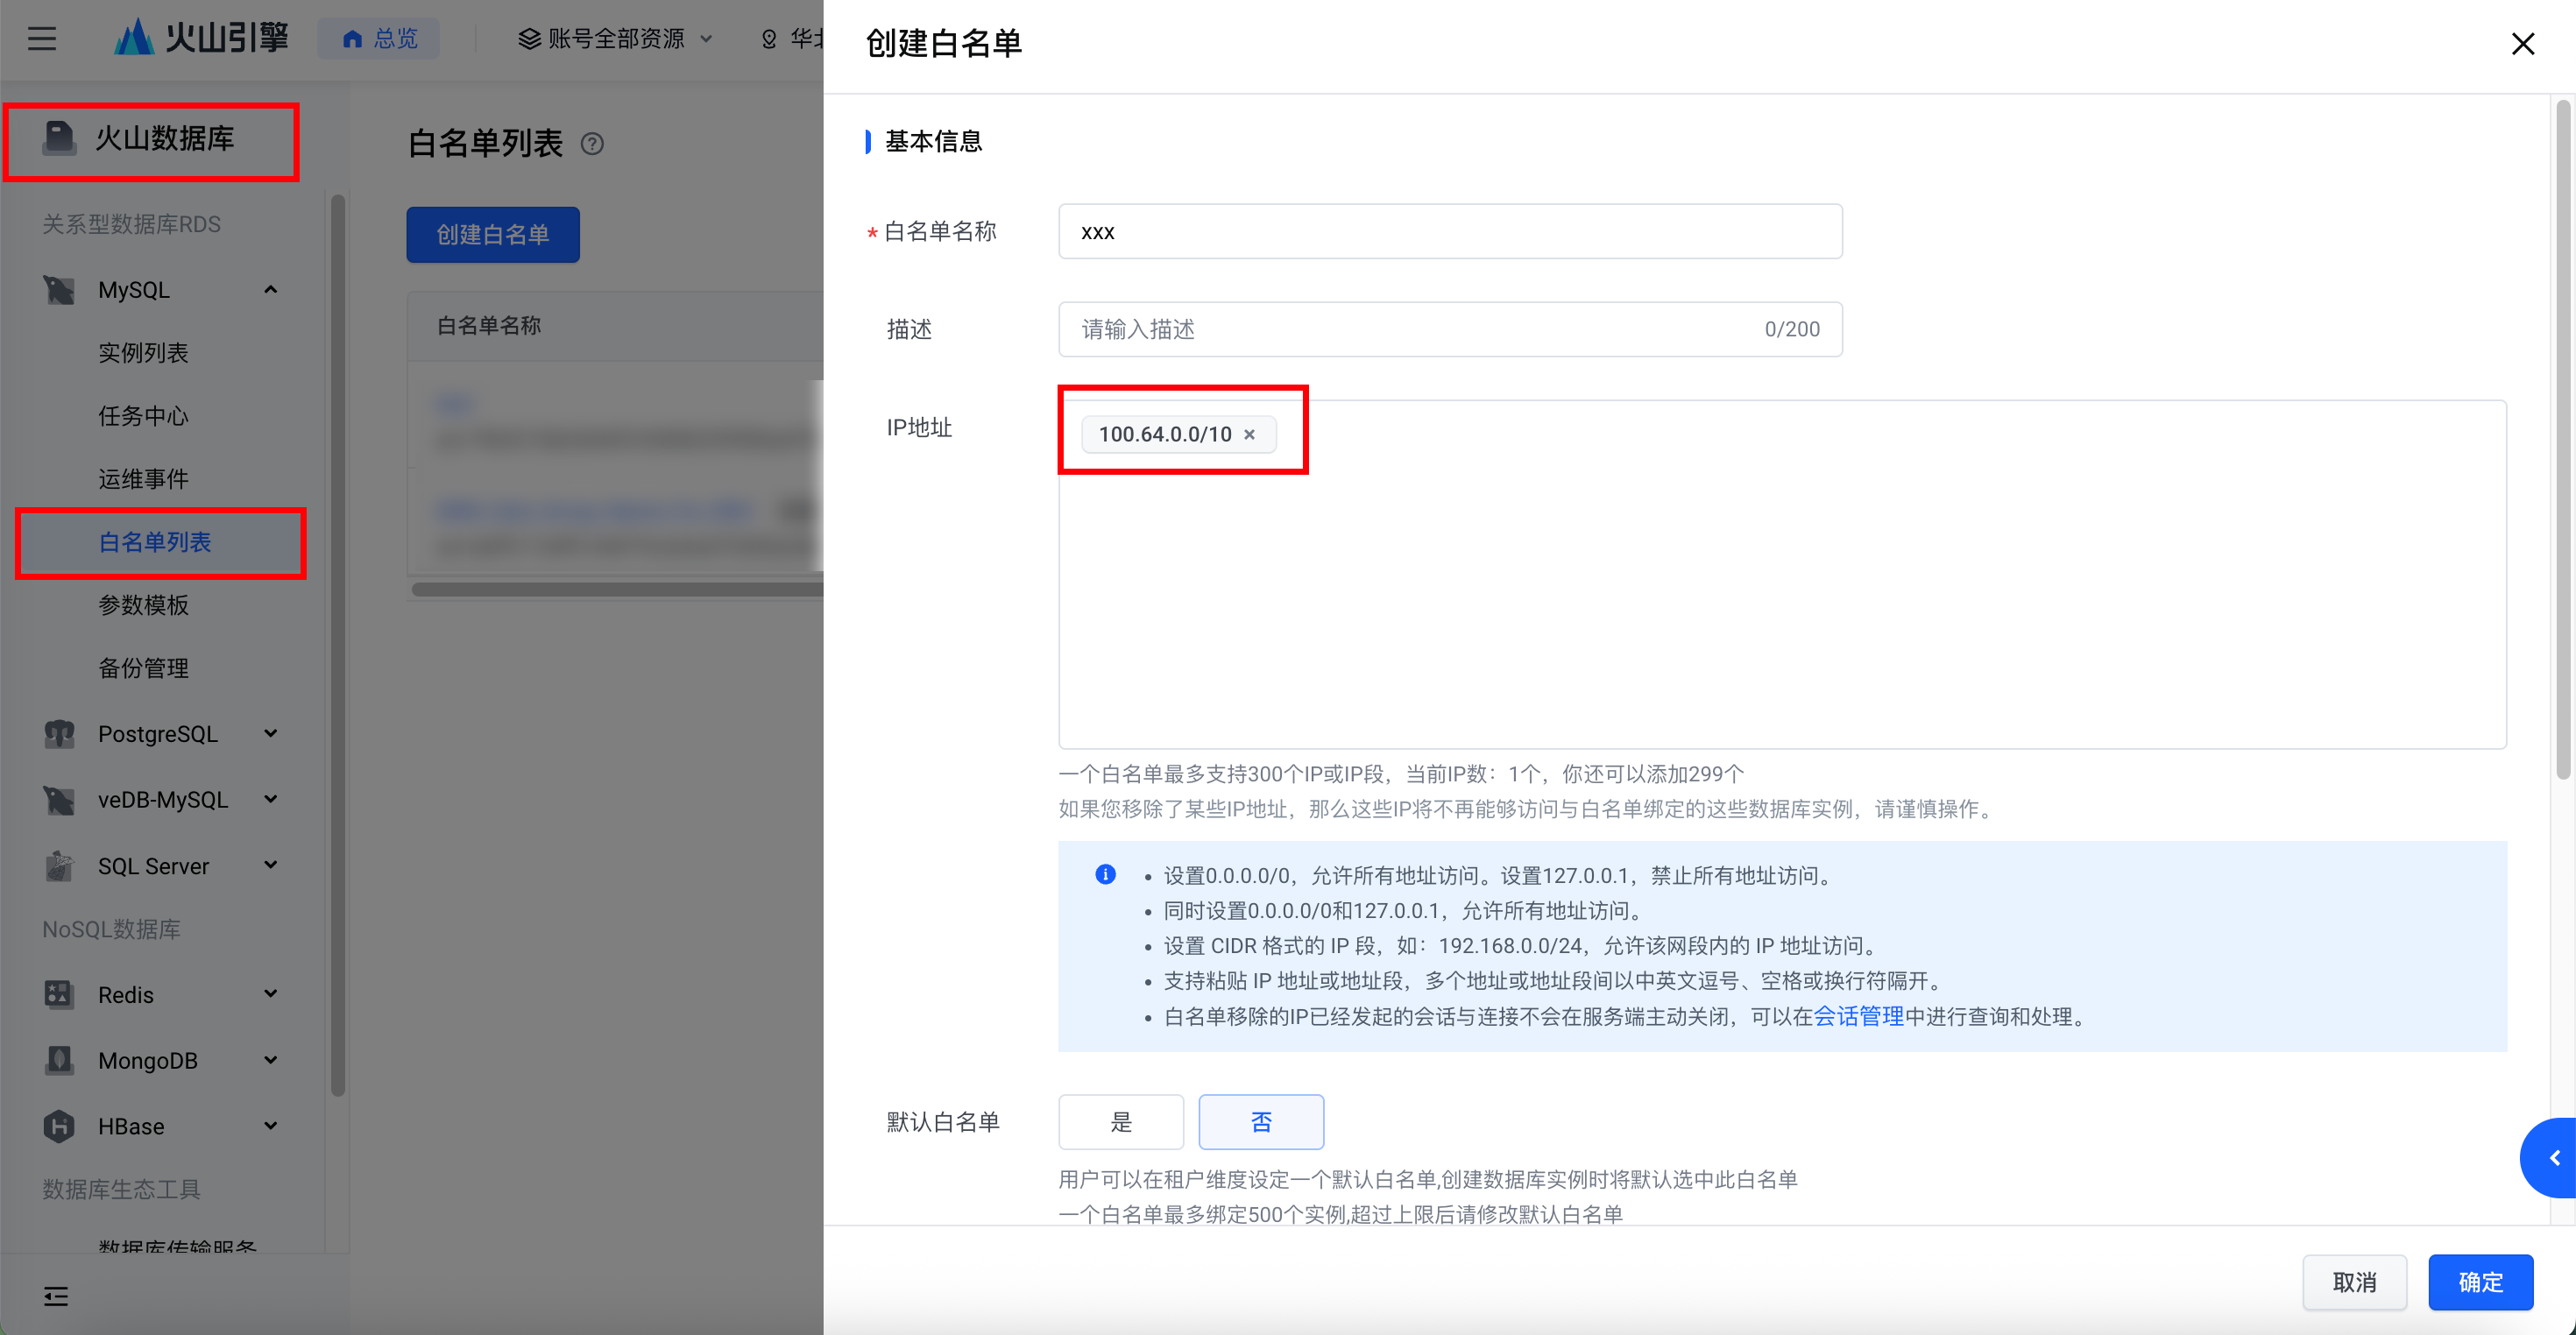Remove the 100.64.0.0/10 IP tag

[1249, 434]
